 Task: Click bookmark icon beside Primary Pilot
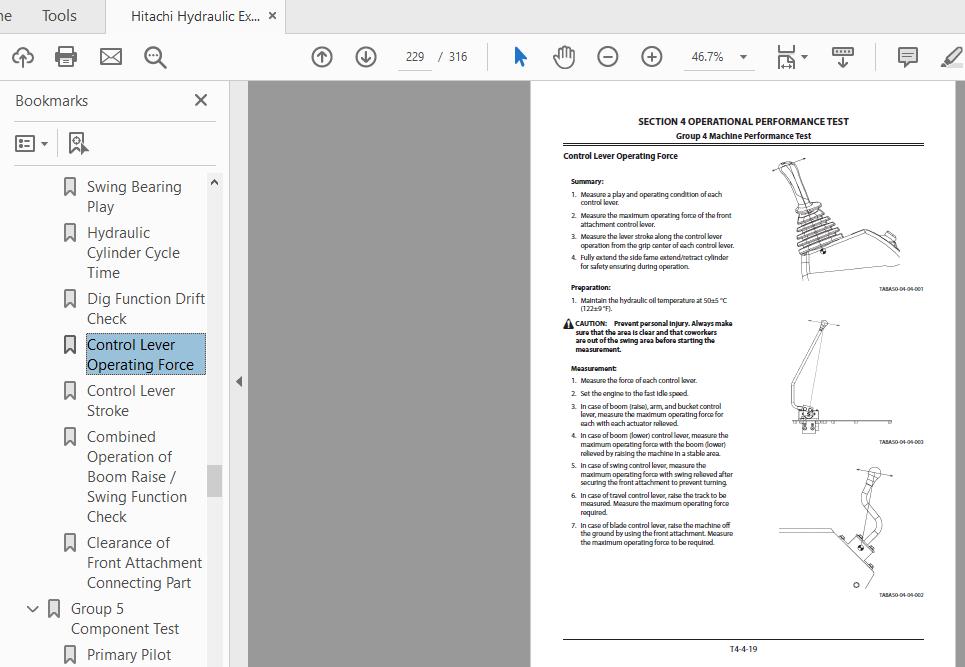pyautogui.click(x=70, y=654)
